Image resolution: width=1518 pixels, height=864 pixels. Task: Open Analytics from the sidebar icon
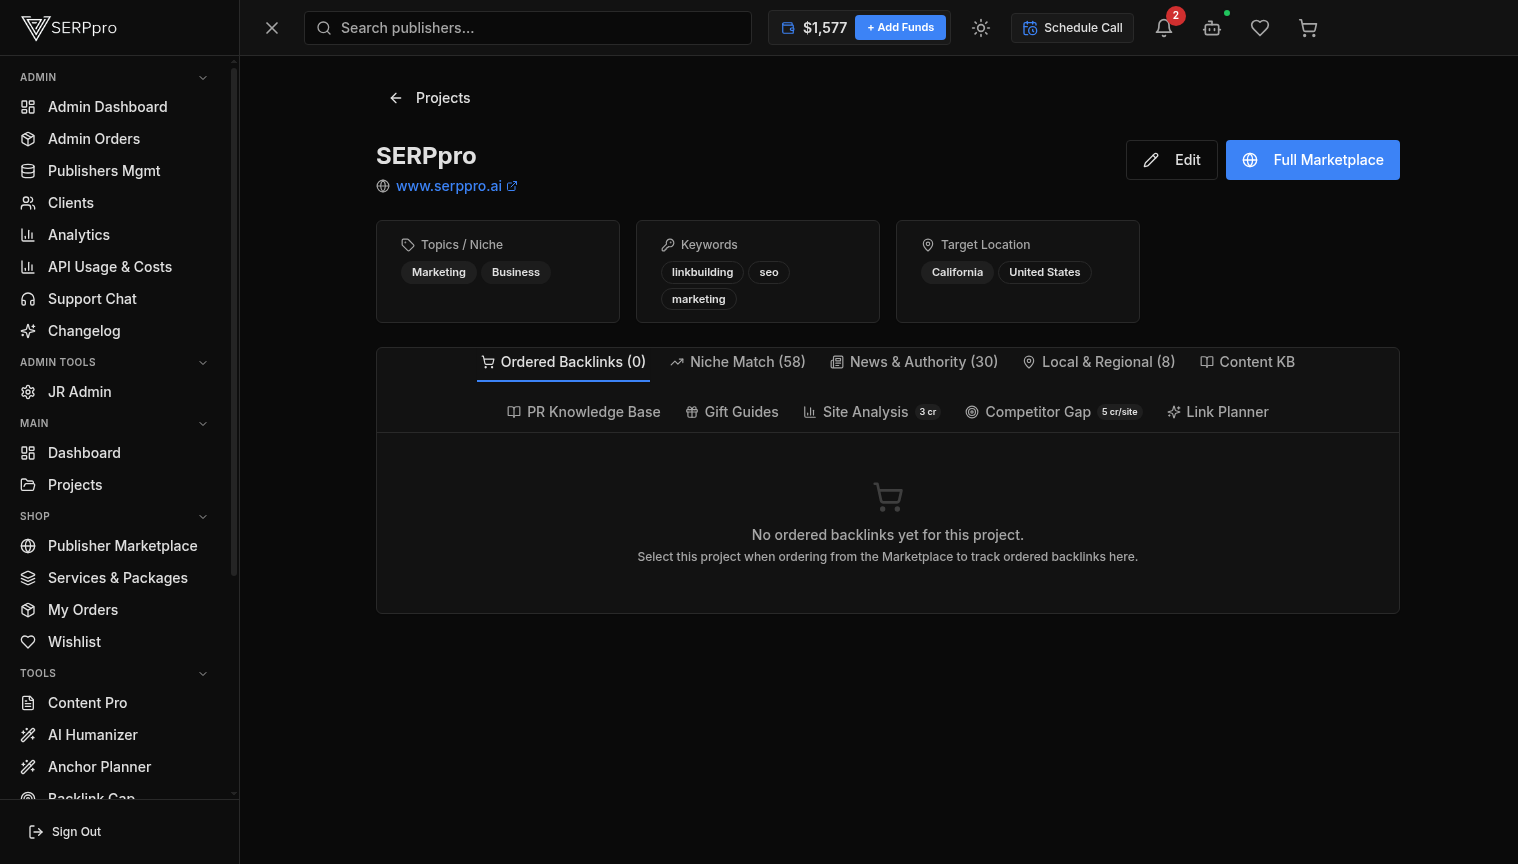pyautogui.click(x=28, y=235)
